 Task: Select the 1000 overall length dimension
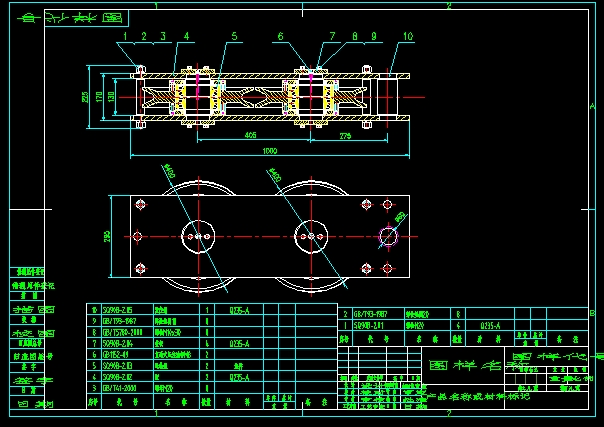pyautogui.click(x=270, y=151)
